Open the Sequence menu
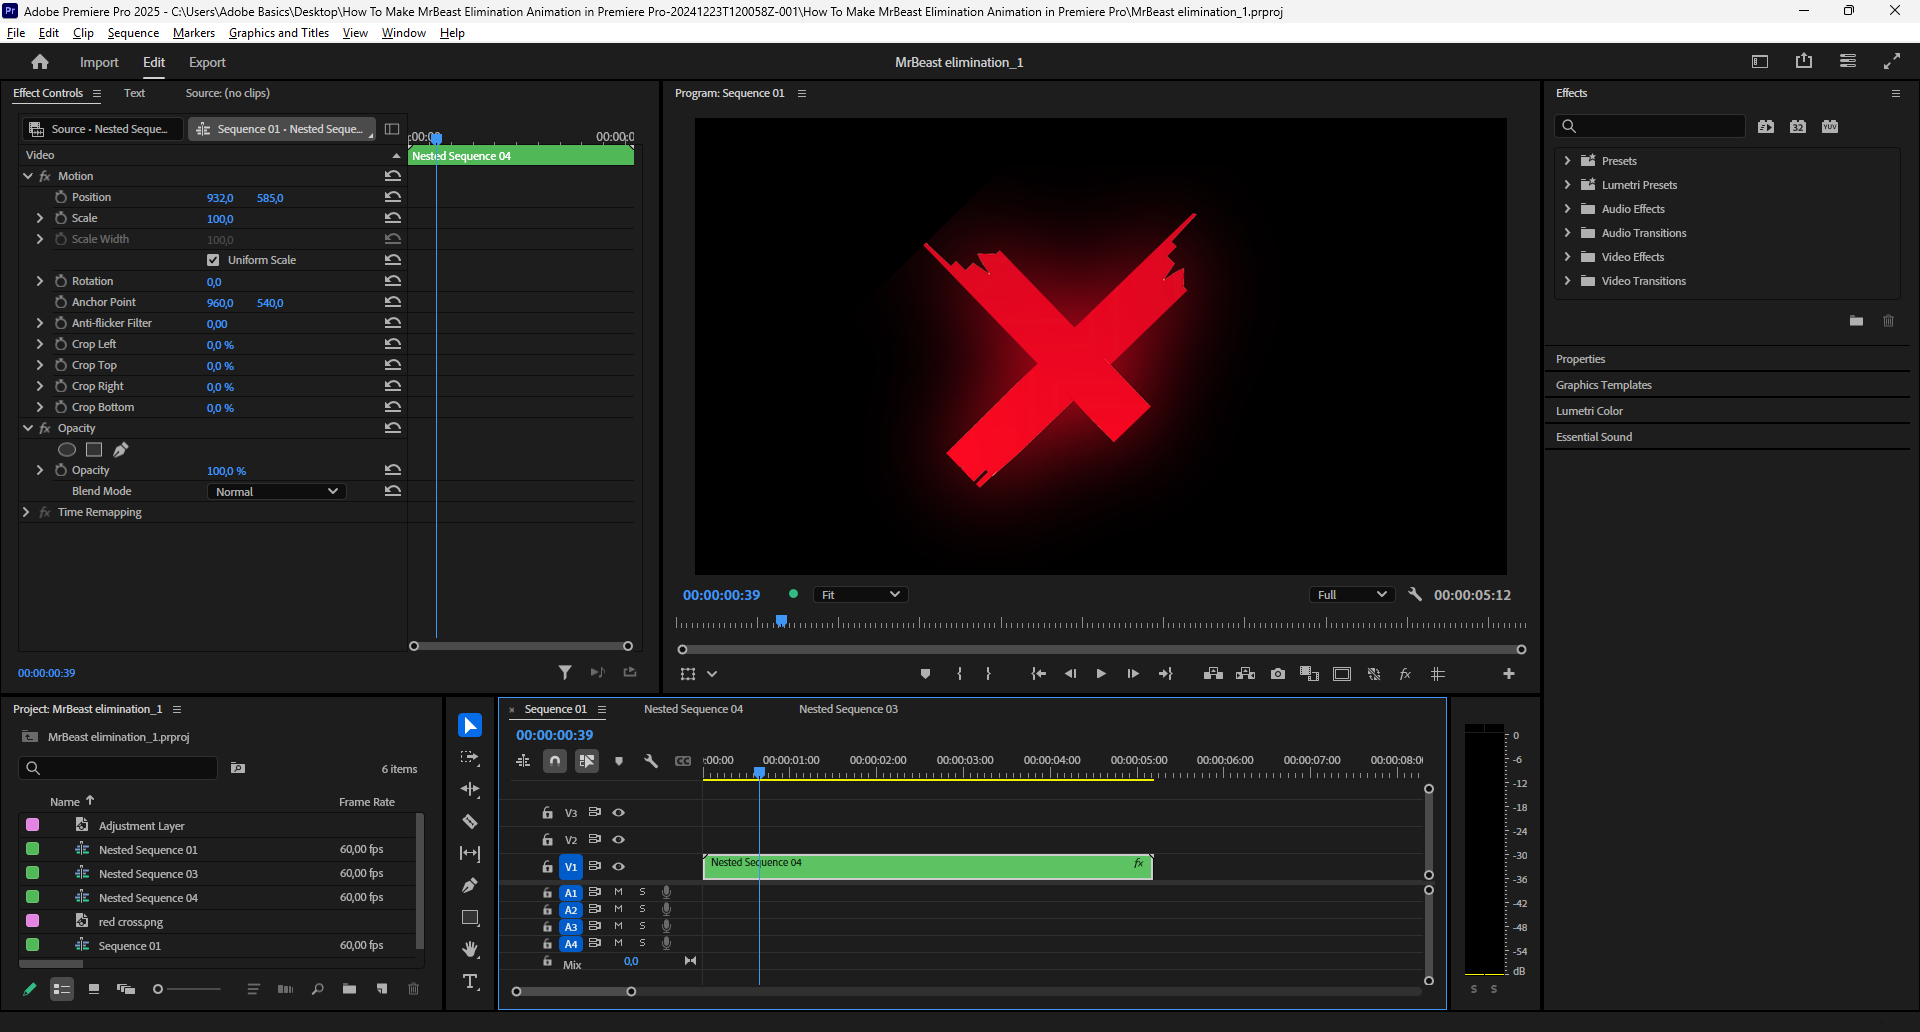The height and width of the screenshot is (1032, 1920). tap(133, 33)
